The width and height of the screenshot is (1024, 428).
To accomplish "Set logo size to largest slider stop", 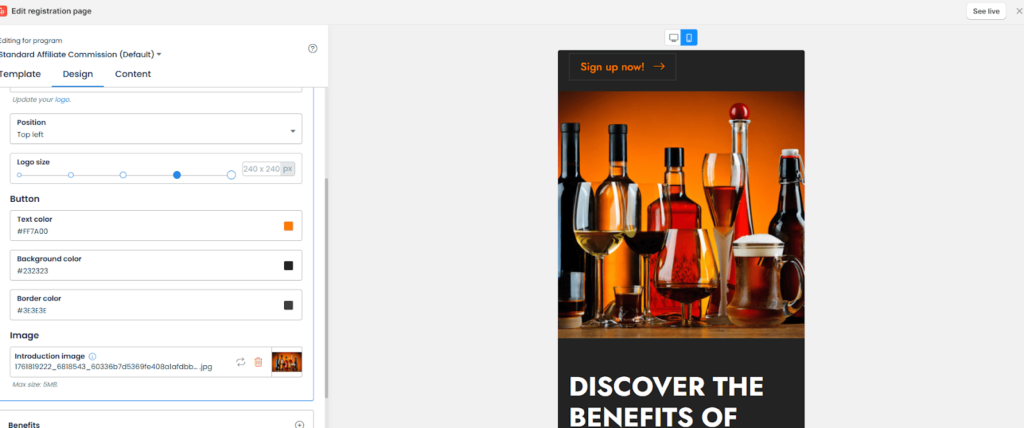I will (x=231, y=175).
